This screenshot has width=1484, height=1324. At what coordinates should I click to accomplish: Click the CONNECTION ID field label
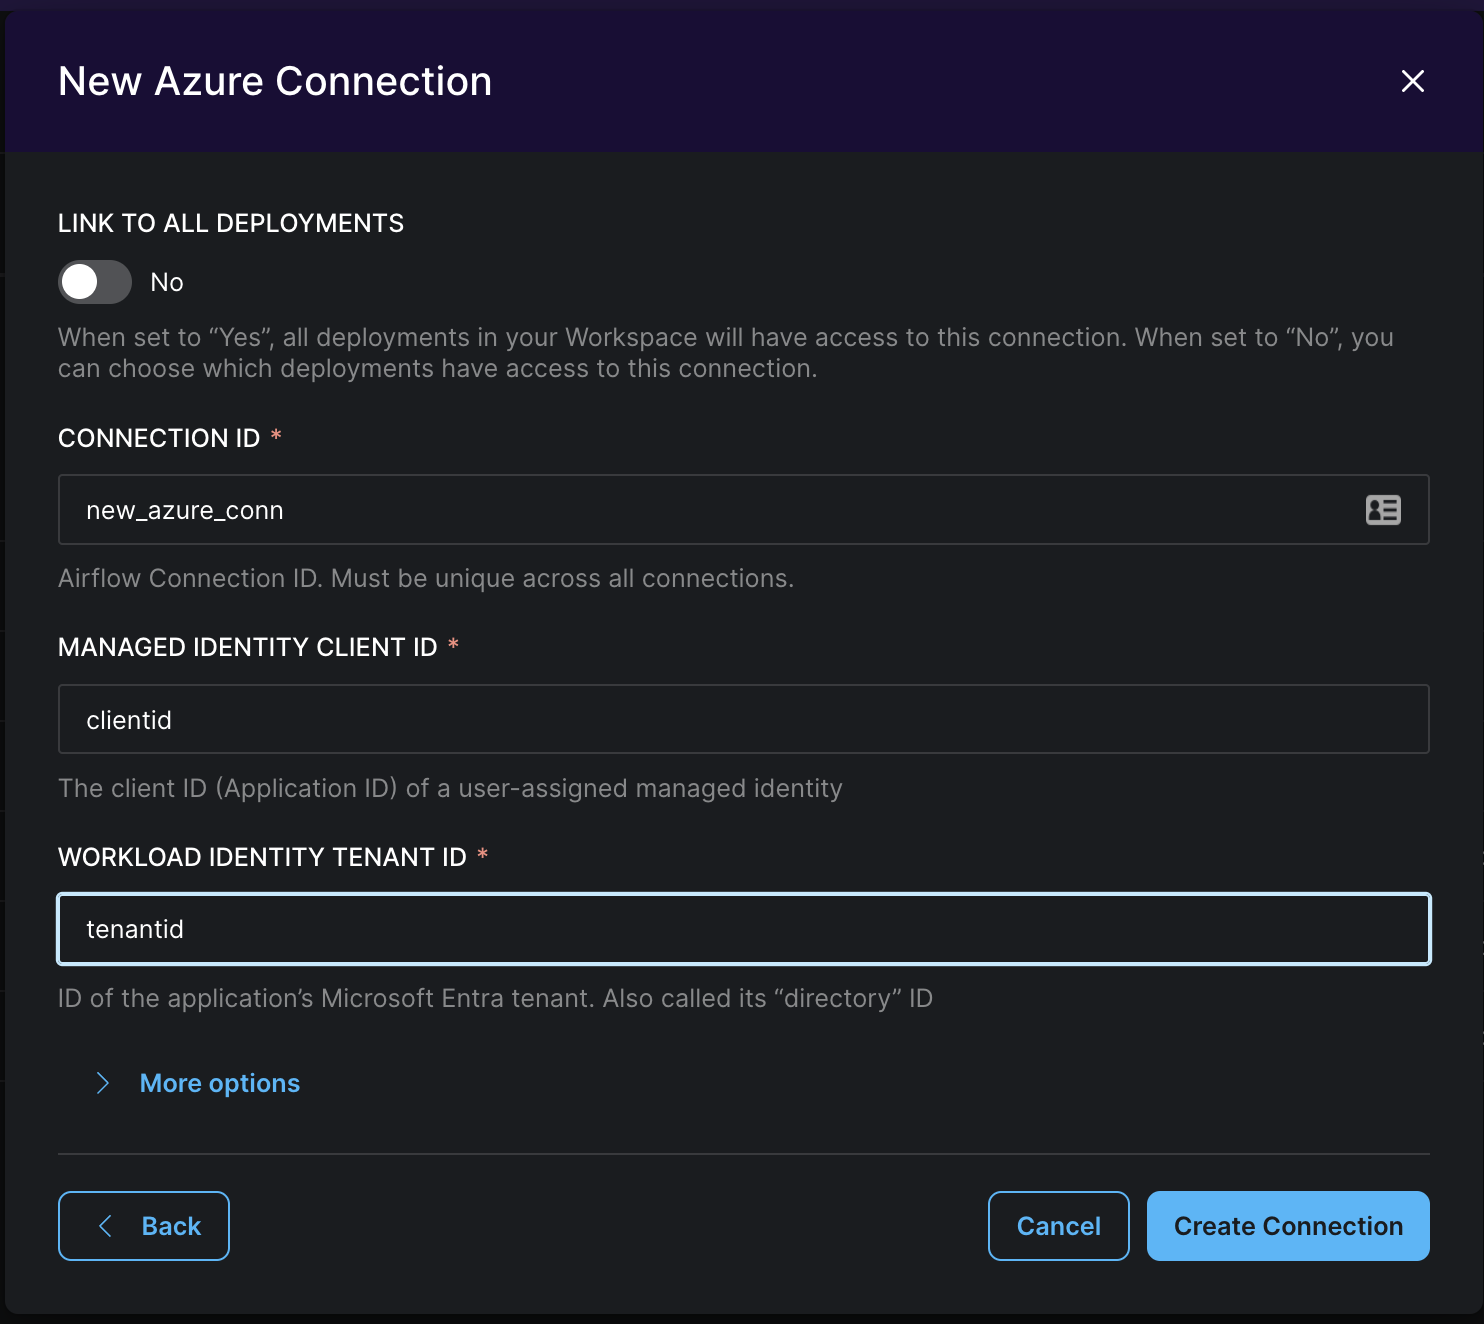(x=159, y=438)
